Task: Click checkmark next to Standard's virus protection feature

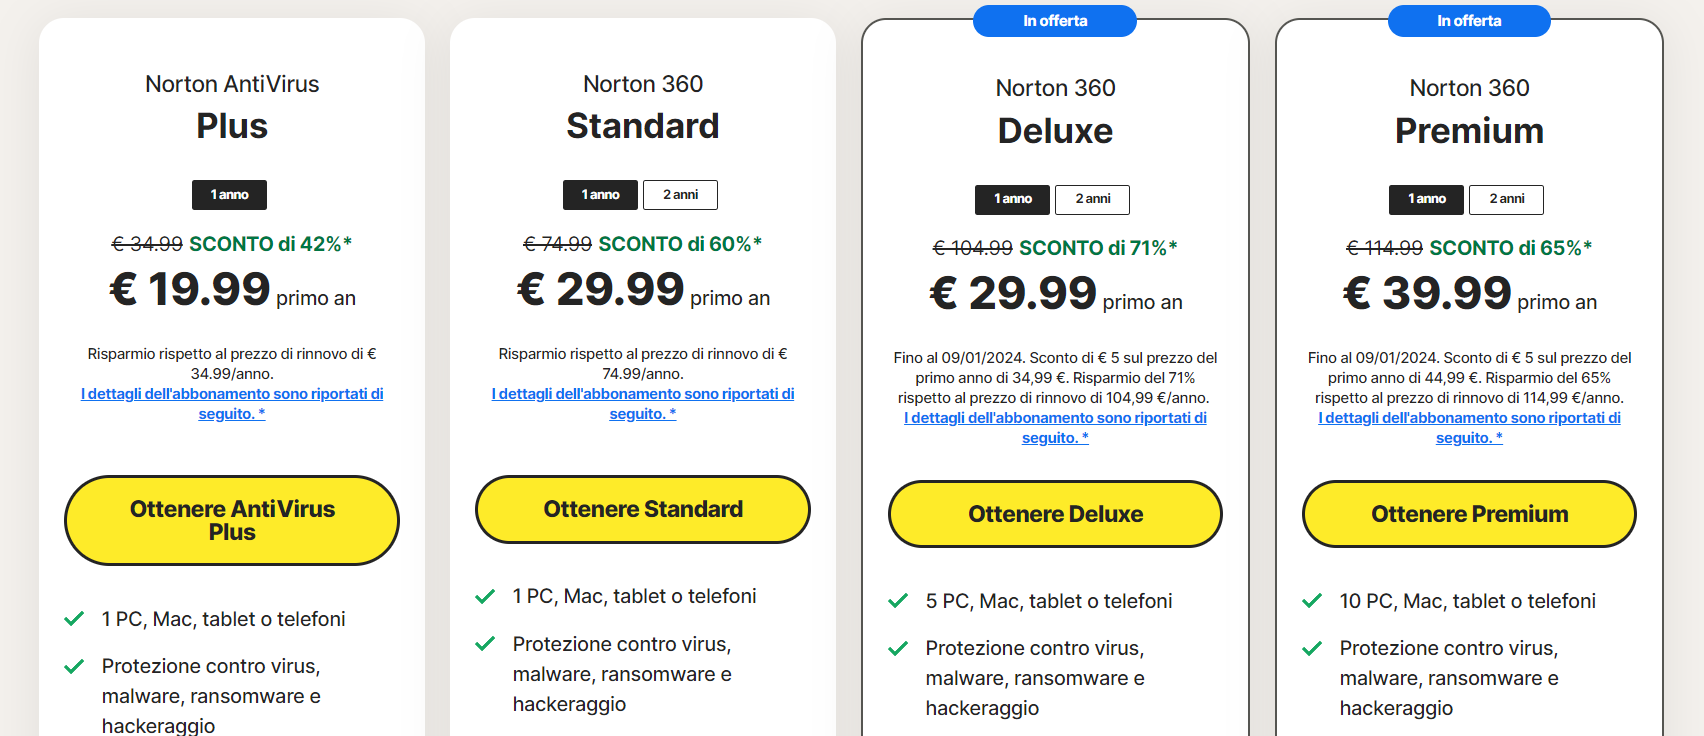Action: pos(485,644)
